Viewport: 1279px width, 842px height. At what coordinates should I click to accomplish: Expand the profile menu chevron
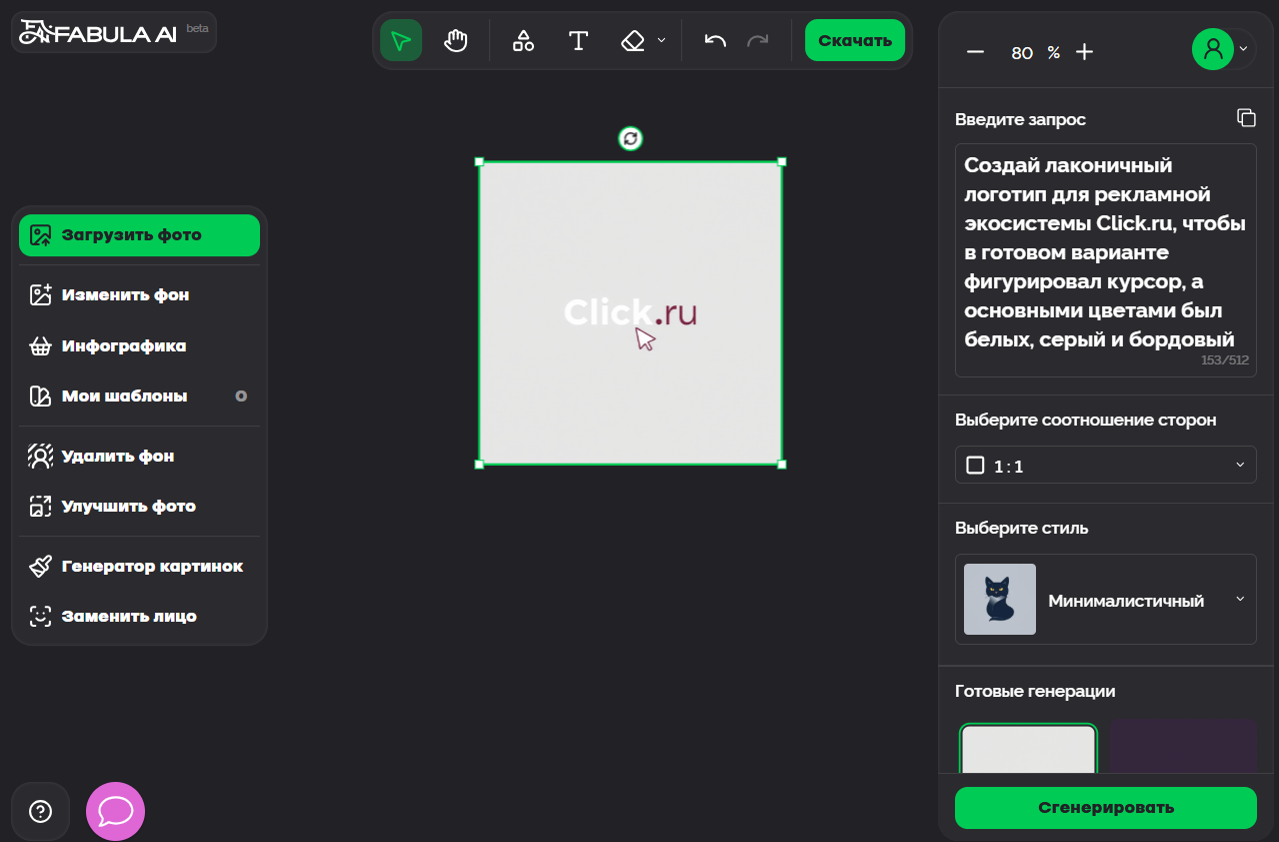pos(1243,49)
